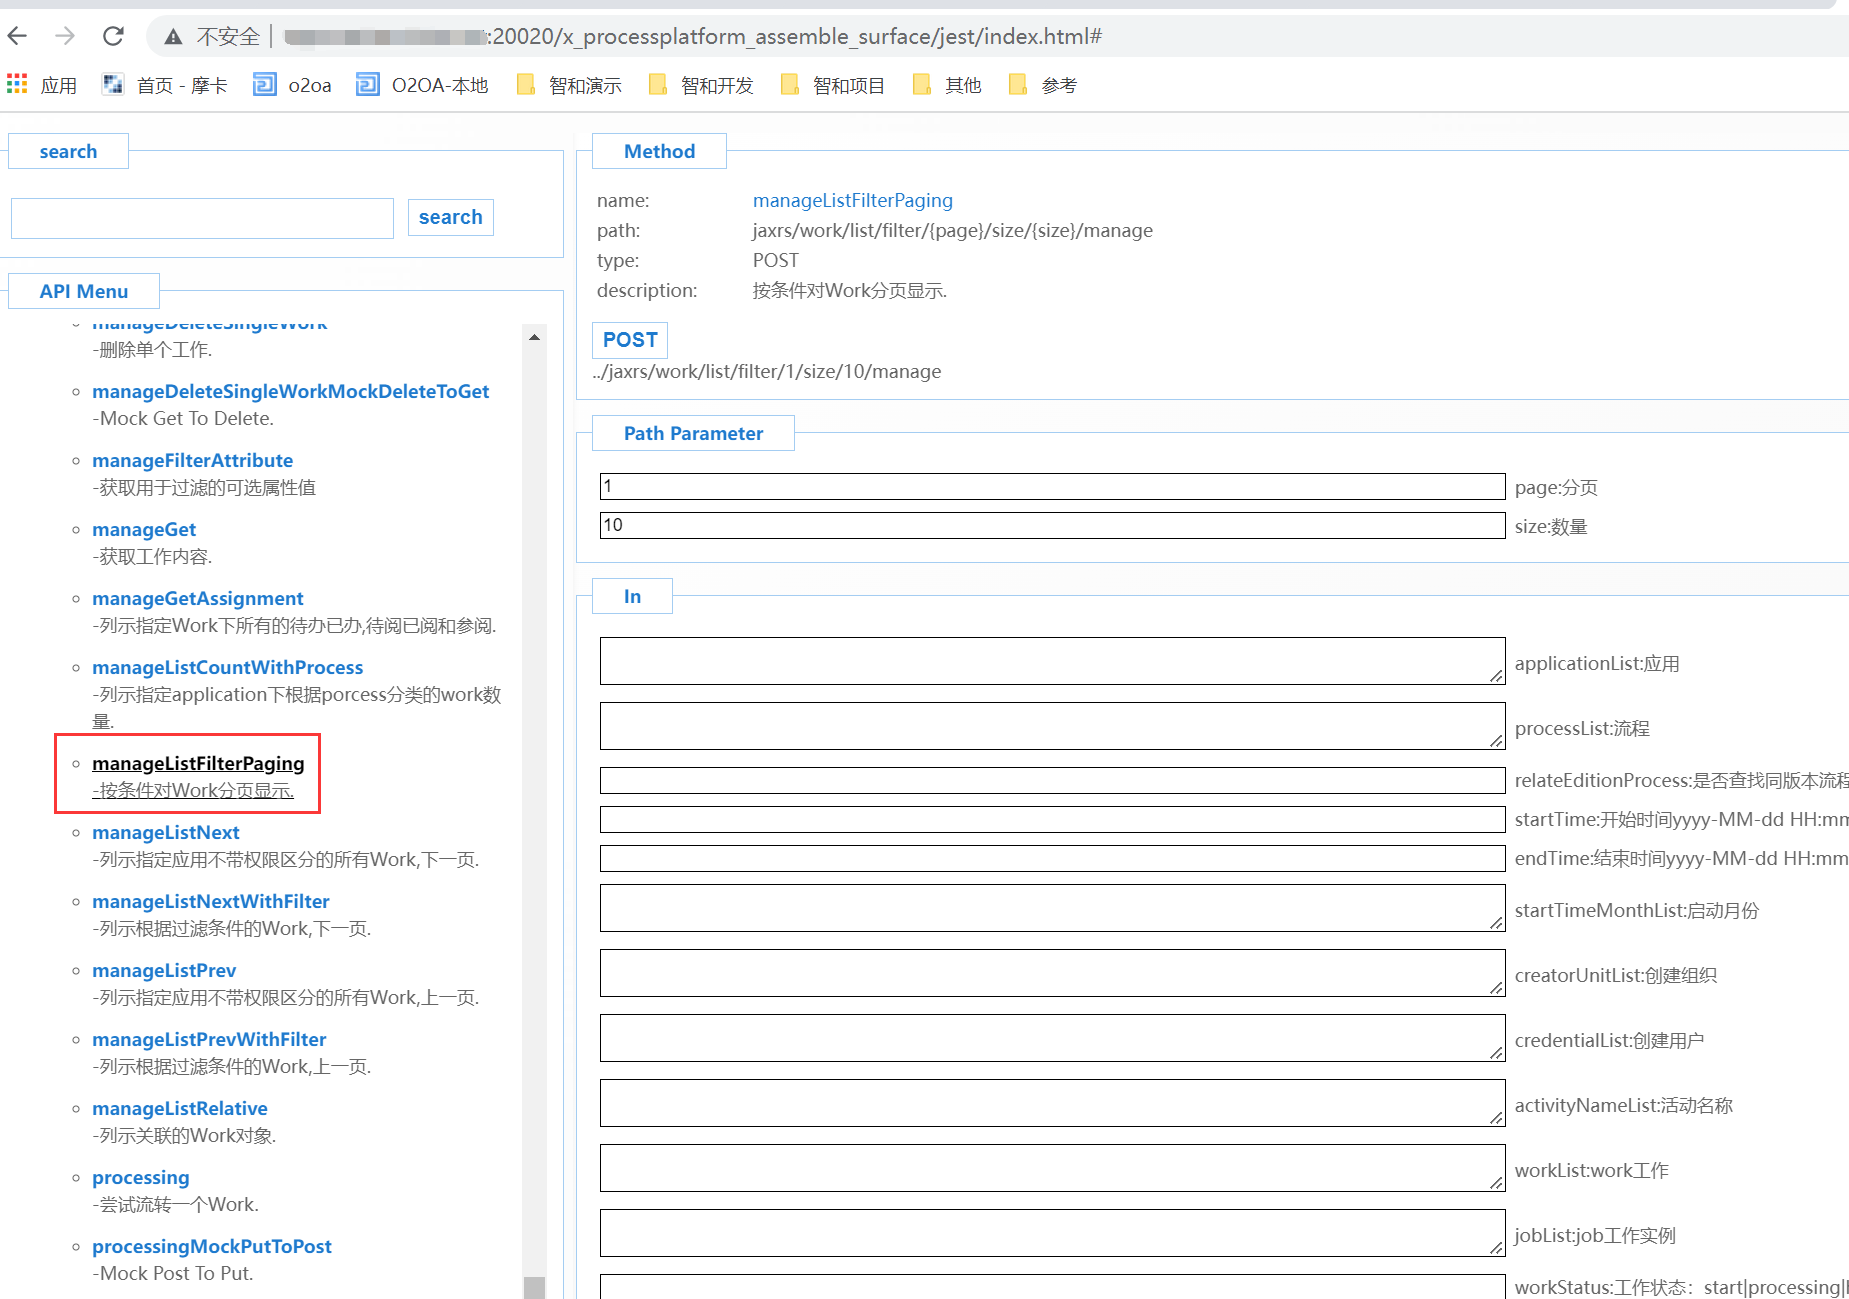Viewport: 1849px width, 1299px height.
Task: Open the manageFilterAttribute API link
Action: (192, 460)
